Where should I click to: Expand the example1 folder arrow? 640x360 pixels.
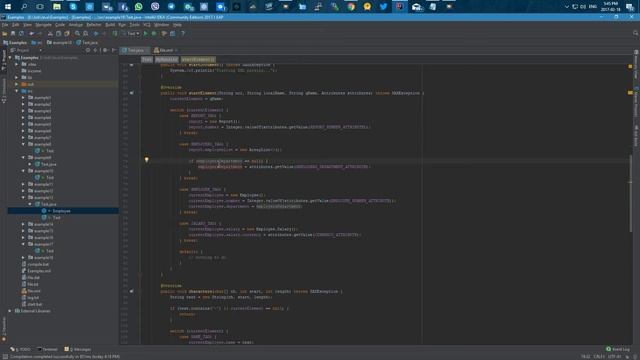click(23, 98)
